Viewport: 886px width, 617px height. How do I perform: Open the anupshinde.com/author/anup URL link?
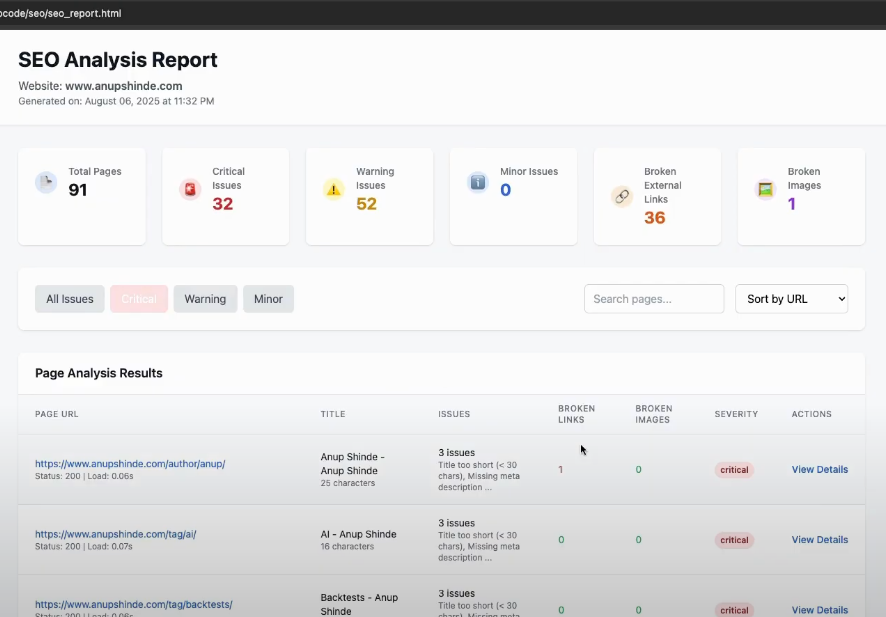pyautogui.click(x=130, y=463)
